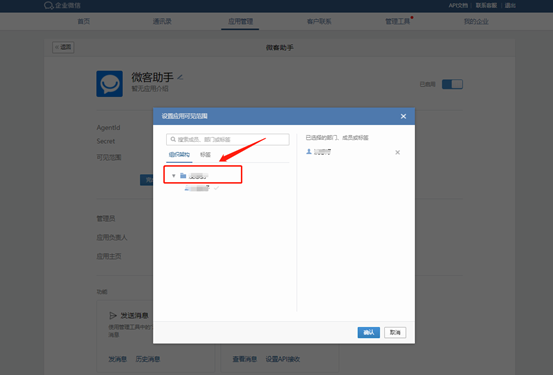Click the 取消 button
The image size is (553, 375).
point(395,332)
